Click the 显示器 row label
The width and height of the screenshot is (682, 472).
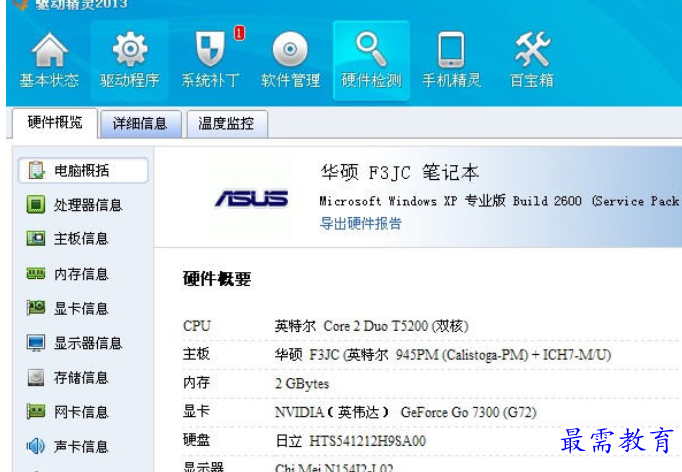[x=204, y=467]
